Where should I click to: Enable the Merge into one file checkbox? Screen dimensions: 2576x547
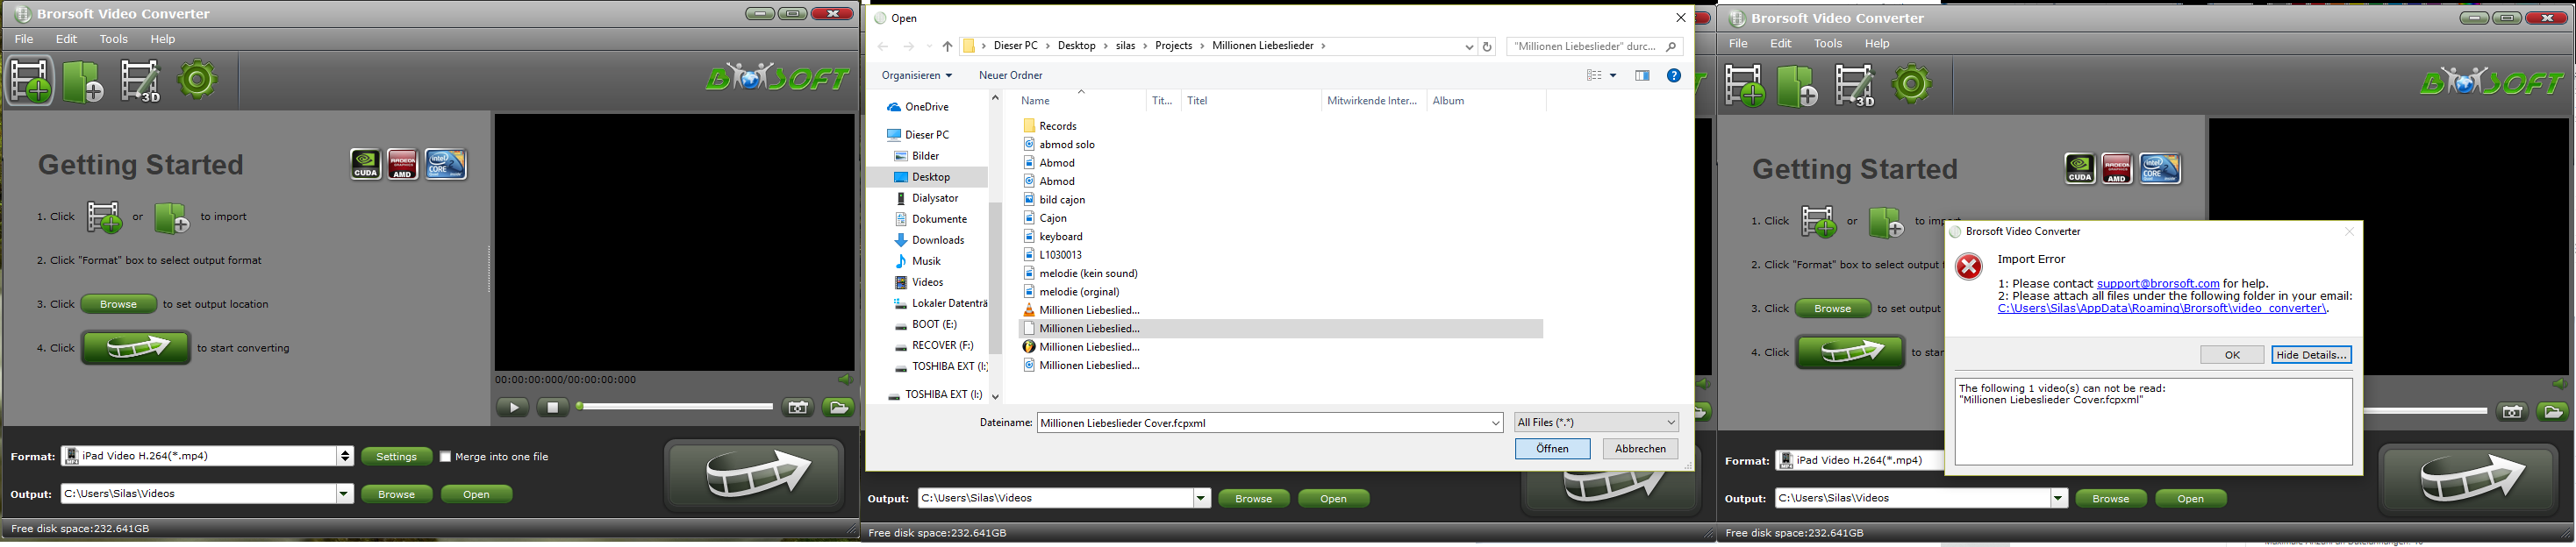(446, 457)
